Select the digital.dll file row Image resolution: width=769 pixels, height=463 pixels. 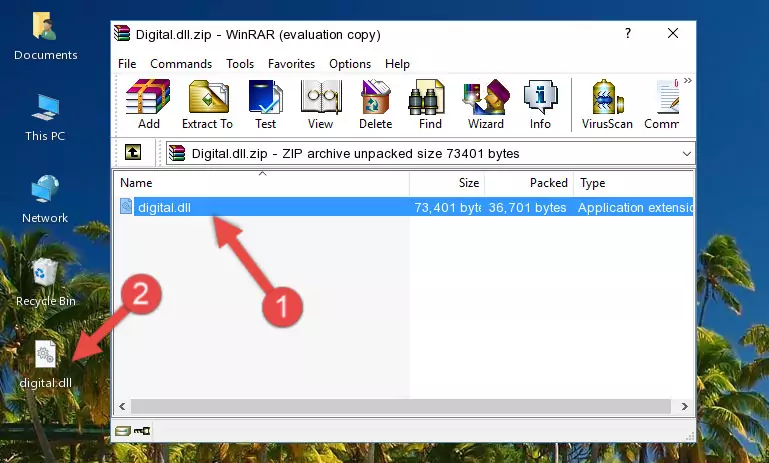pyautogui.click(x=405, y=207)
